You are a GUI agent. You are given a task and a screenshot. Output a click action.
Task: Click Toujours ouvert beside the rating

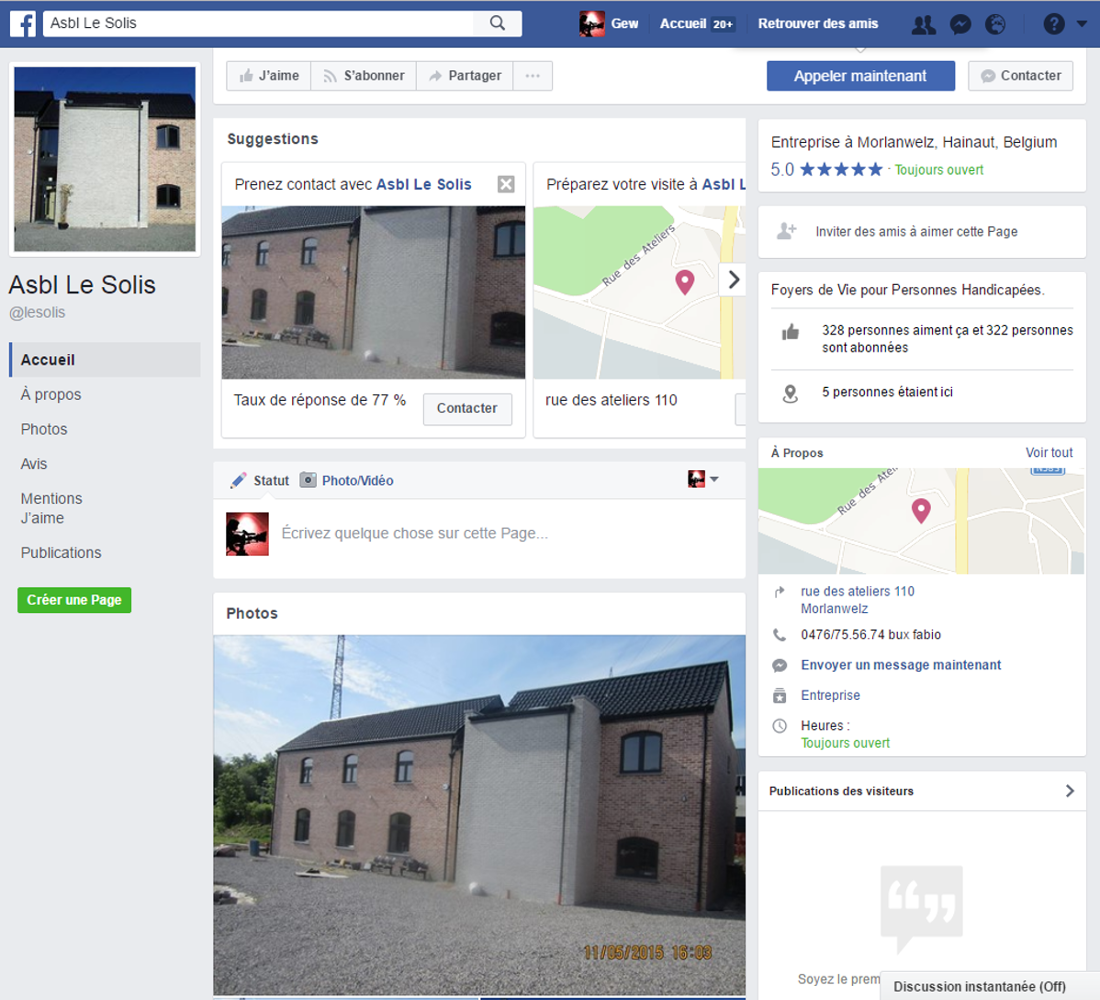(939, 170)
